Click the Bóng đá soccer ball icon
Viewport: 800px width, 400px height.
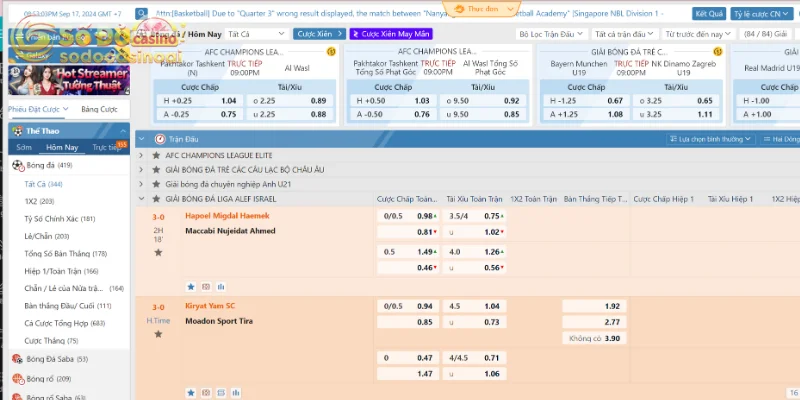(17, 164)
